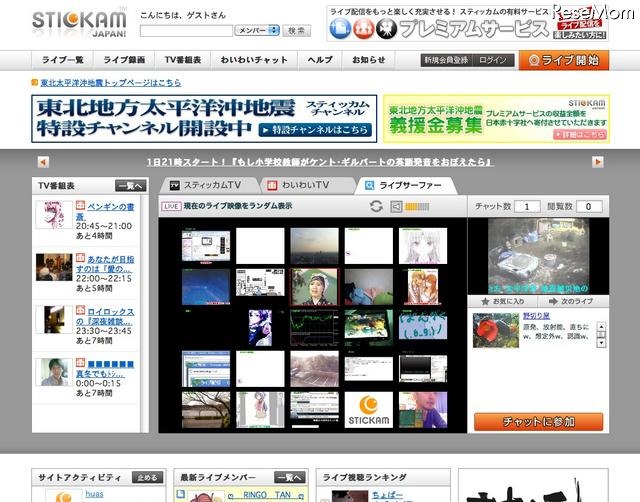Open the ちょぱー ranking link
Viewport: 640px width, 502px height.
387,495
